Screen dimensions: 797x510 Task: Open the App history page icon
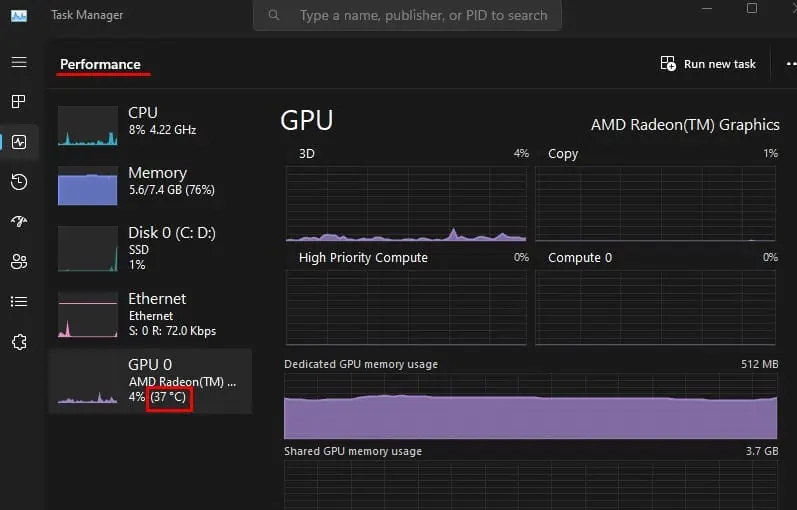[x=19, y=181]
